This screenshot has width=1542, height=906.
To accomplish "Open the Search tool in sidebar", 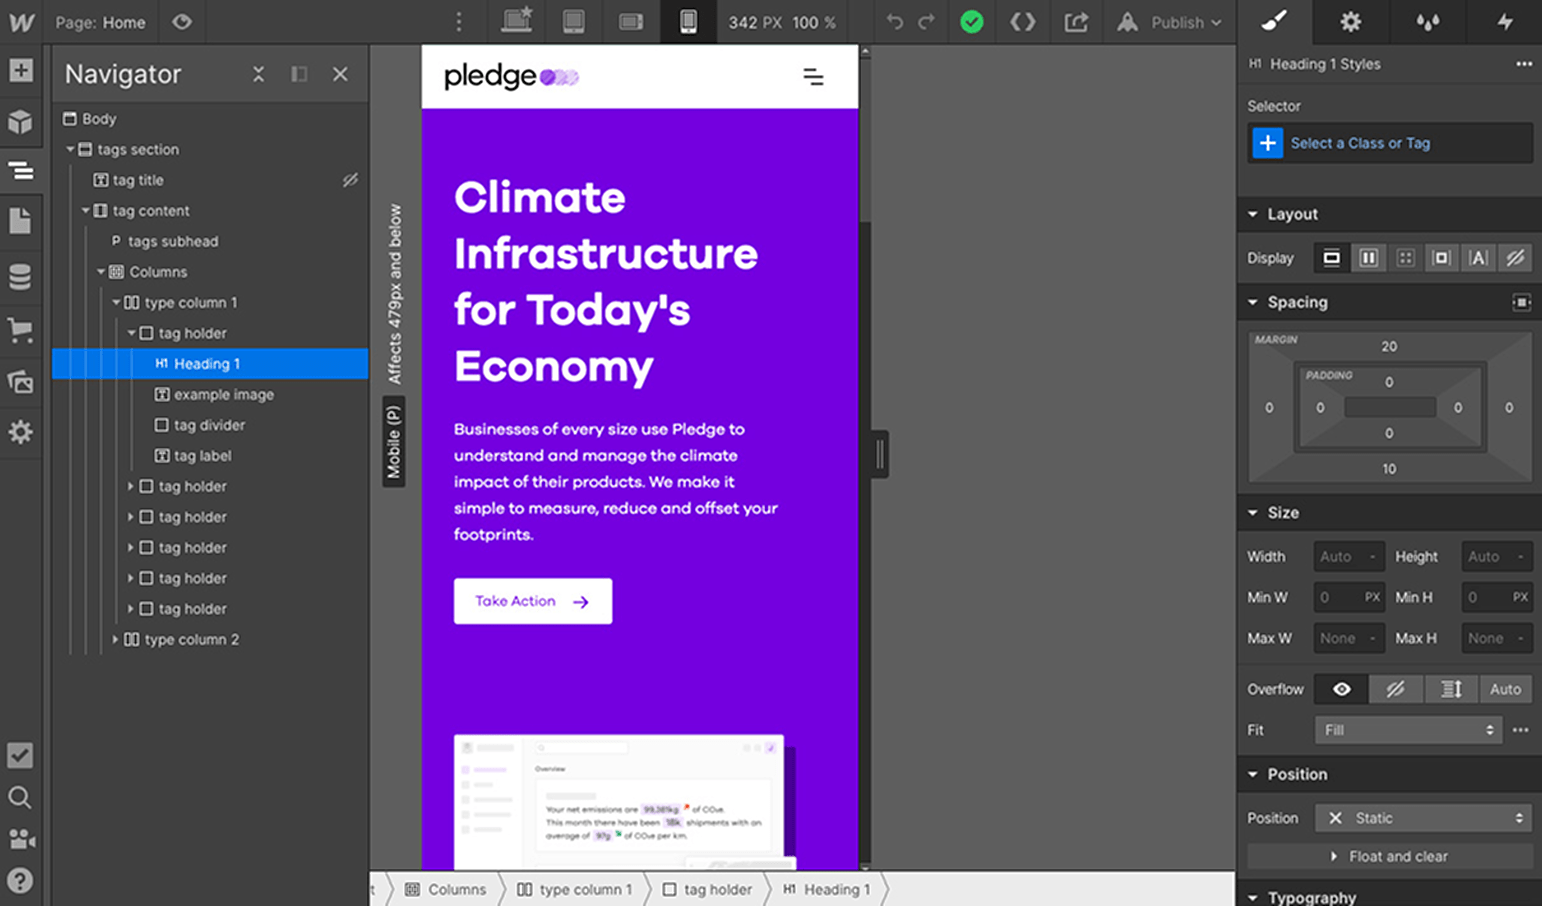I will pyautogui.click(x=20, y=797).
